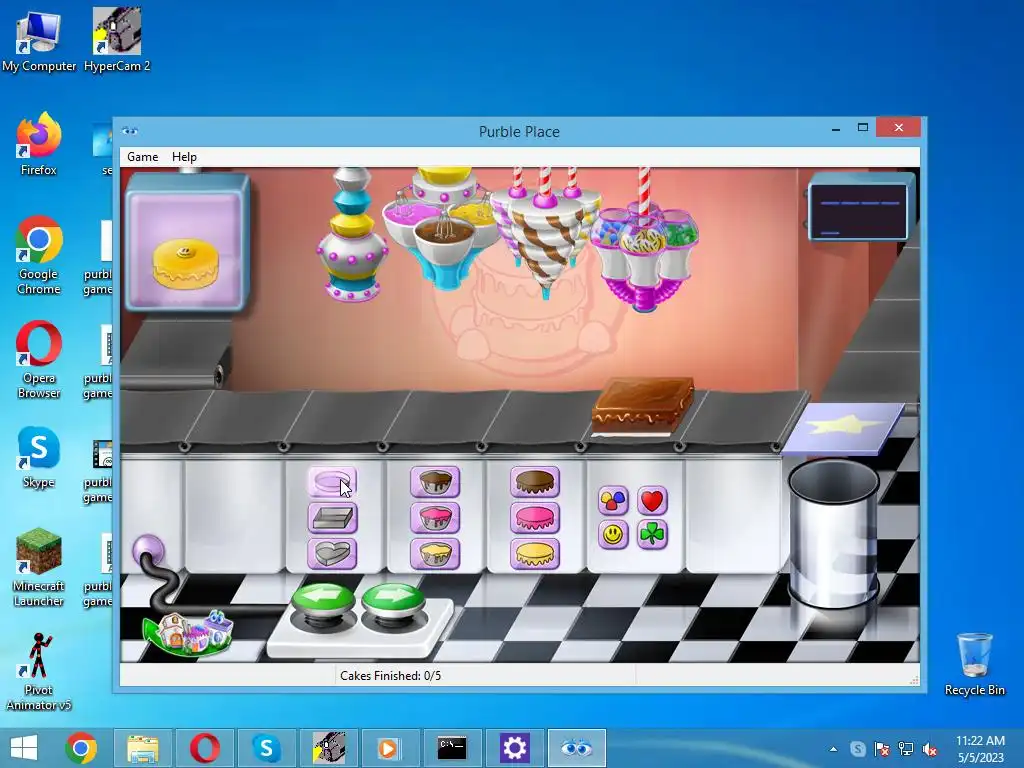Click the Purble Place village home icon

point(188,632)
